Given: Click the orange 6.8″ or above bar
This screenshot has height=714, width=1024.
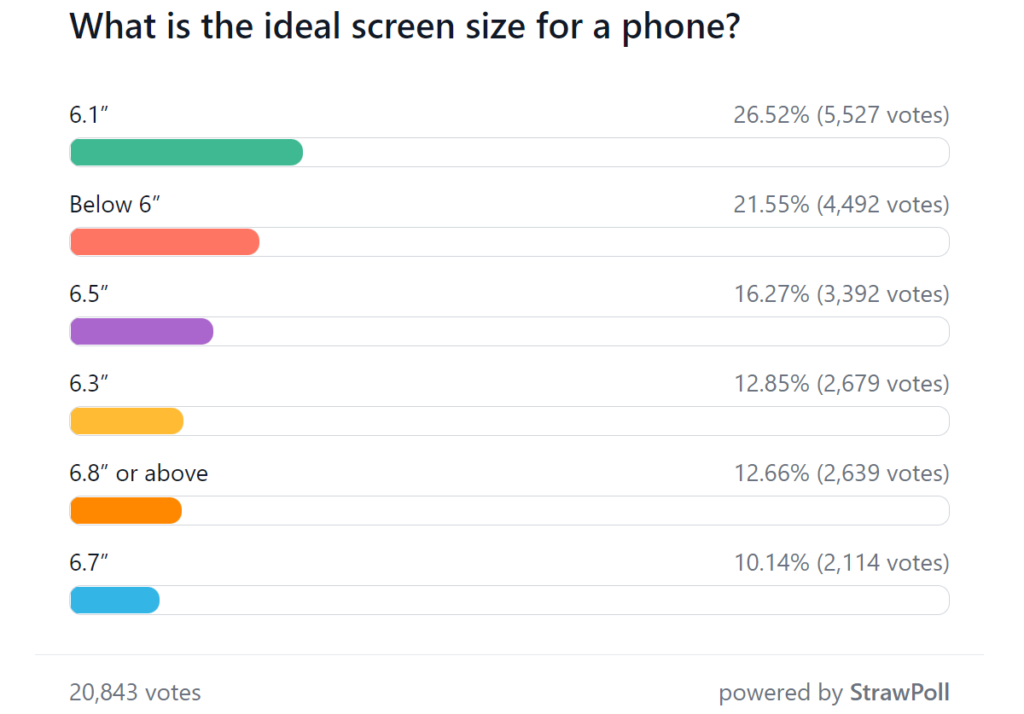Looking at the screenshot, I should tap(125, 511).
